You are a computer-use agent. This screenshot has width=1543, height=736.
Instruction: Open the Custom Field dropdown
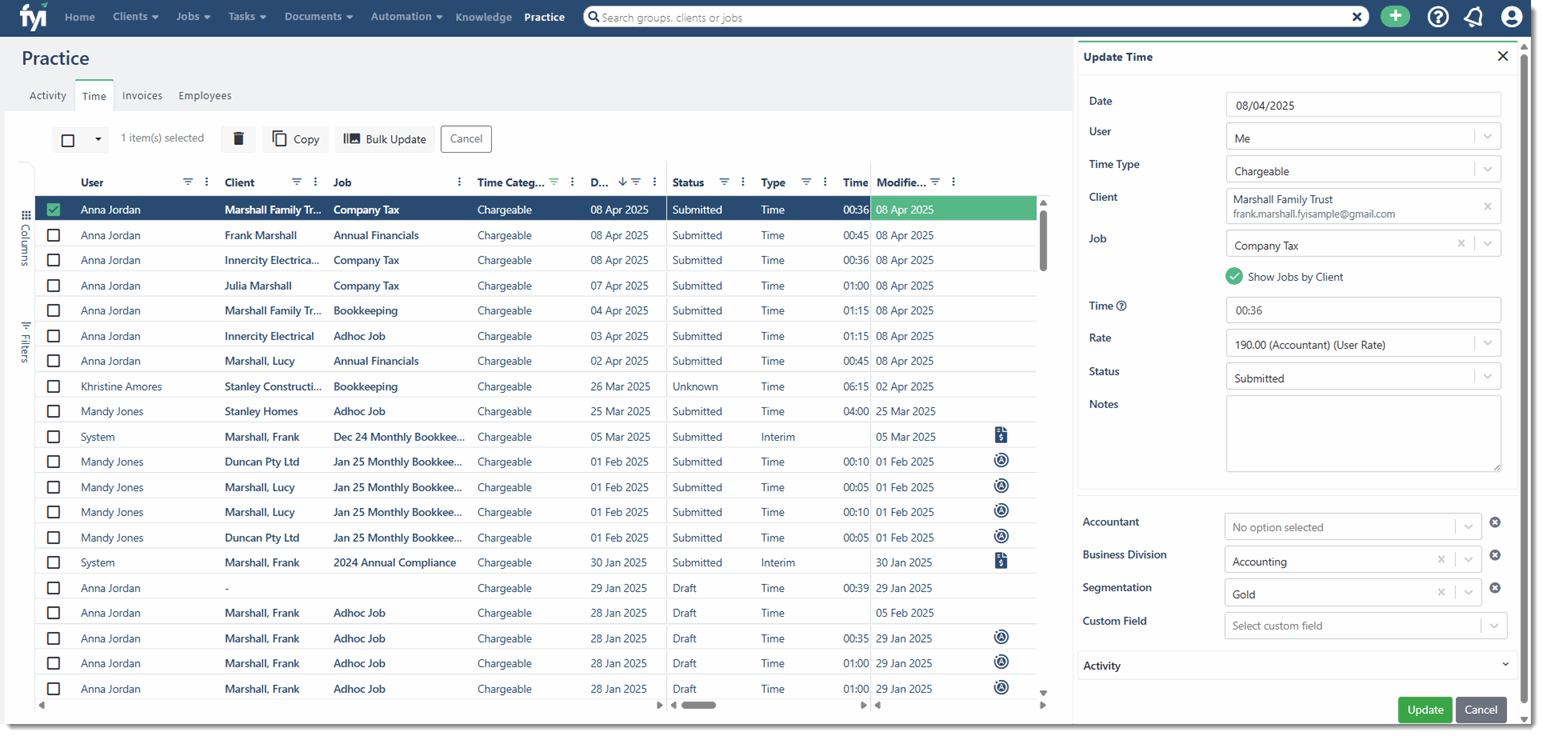pyautogui.click(x=1365, y=625)
